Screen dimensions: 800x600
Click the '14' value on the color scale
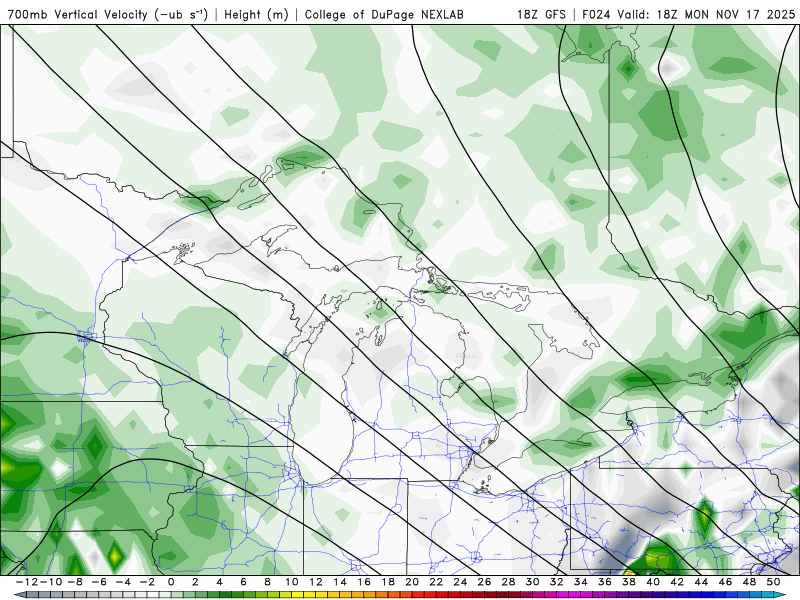point(340,582)
